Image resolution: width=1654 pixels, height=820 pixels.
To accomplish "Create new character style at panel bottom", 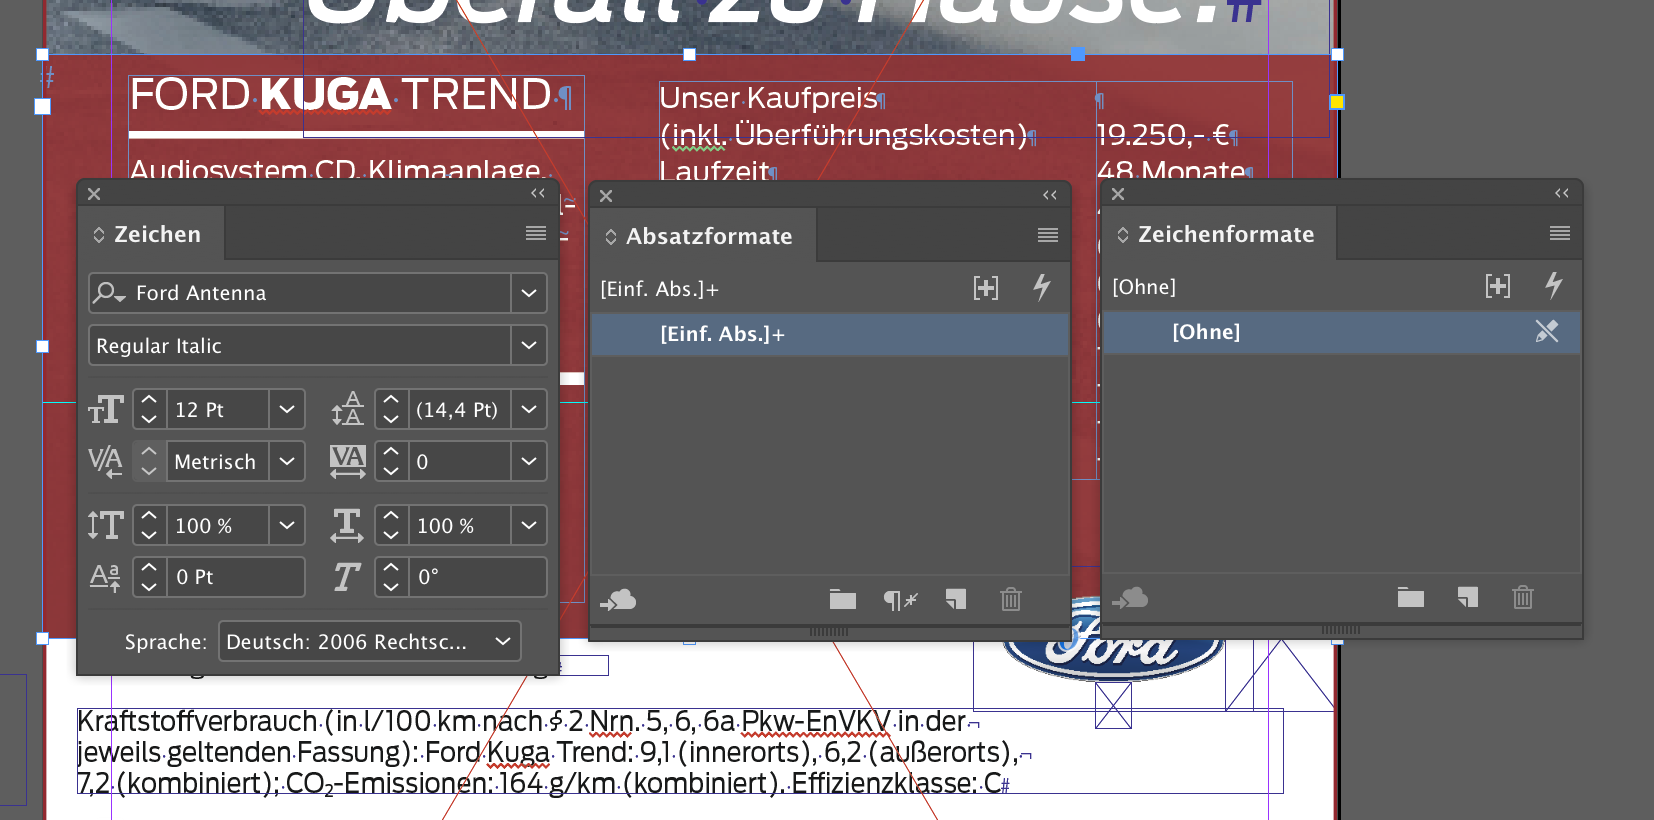I will [1468, 598].
